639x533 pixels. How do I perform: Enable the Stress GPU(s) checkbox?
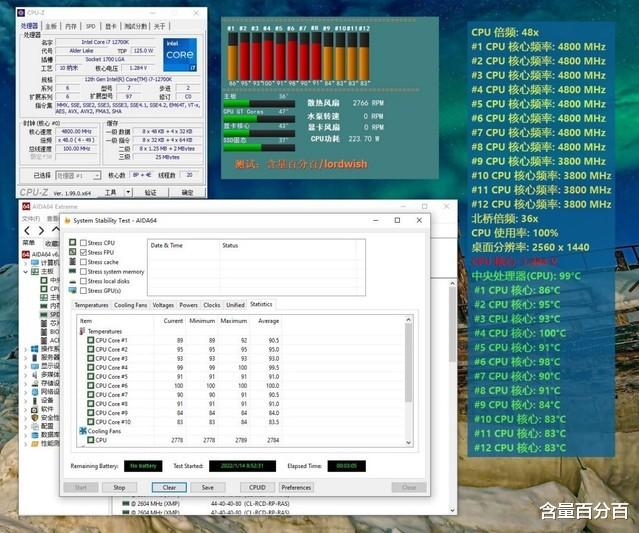(x=83, y=291)
